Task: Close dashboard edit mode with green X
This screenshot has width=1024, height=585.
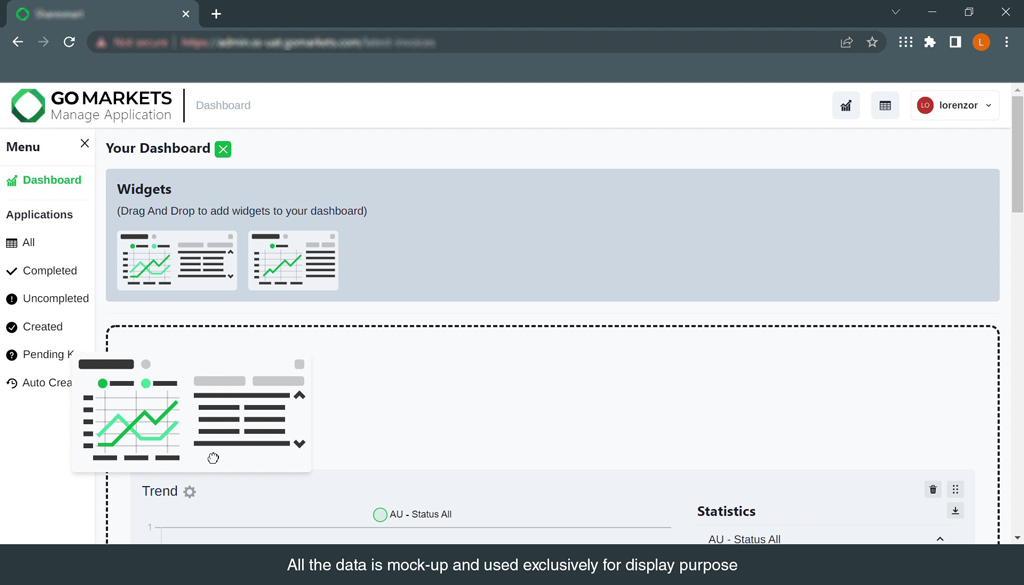Action: pos(223,150)
